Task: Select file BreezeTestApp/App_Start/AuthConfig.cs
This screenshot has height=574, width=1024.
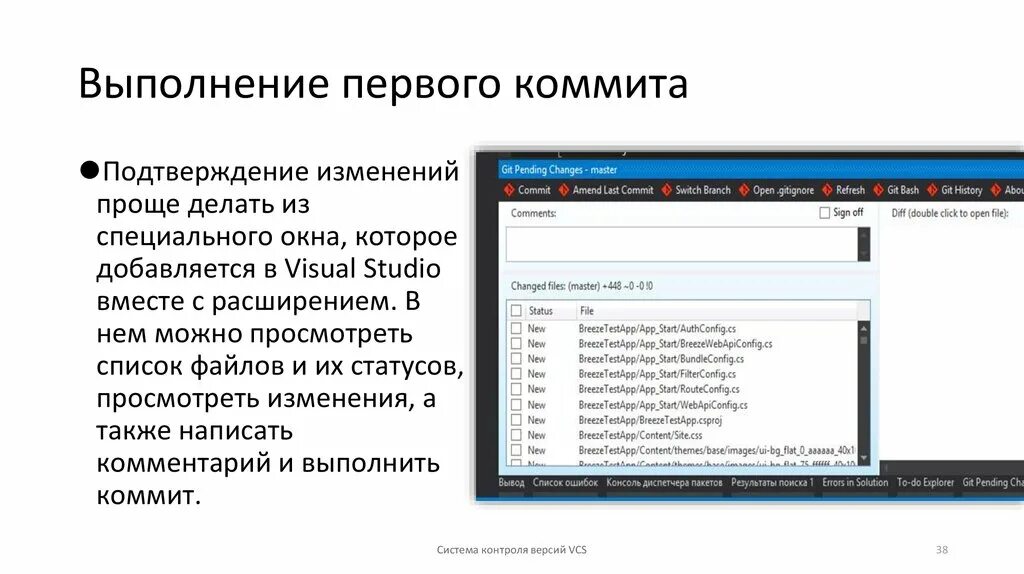Action: (x=657, y=328)
